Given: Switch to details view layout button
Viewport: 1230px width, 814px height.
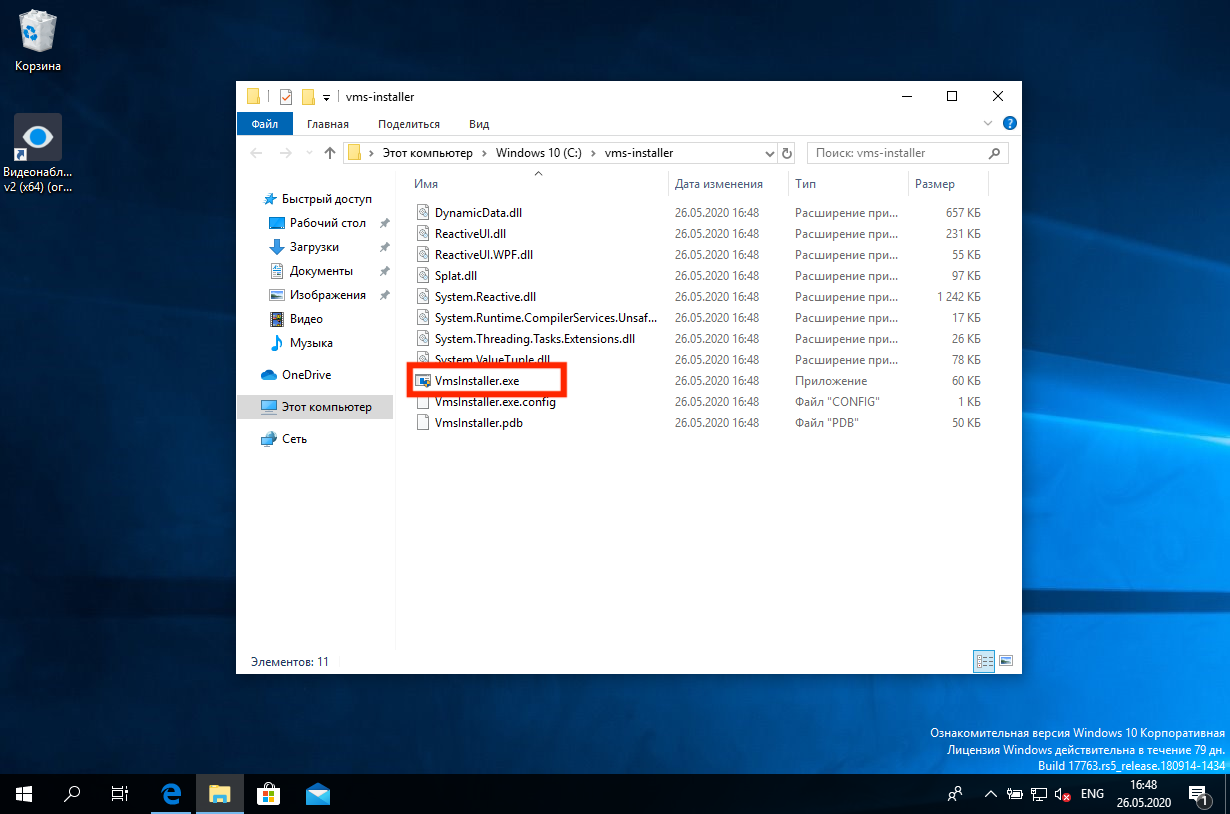Looking at the screenshot, I should (x=984, y=662).
